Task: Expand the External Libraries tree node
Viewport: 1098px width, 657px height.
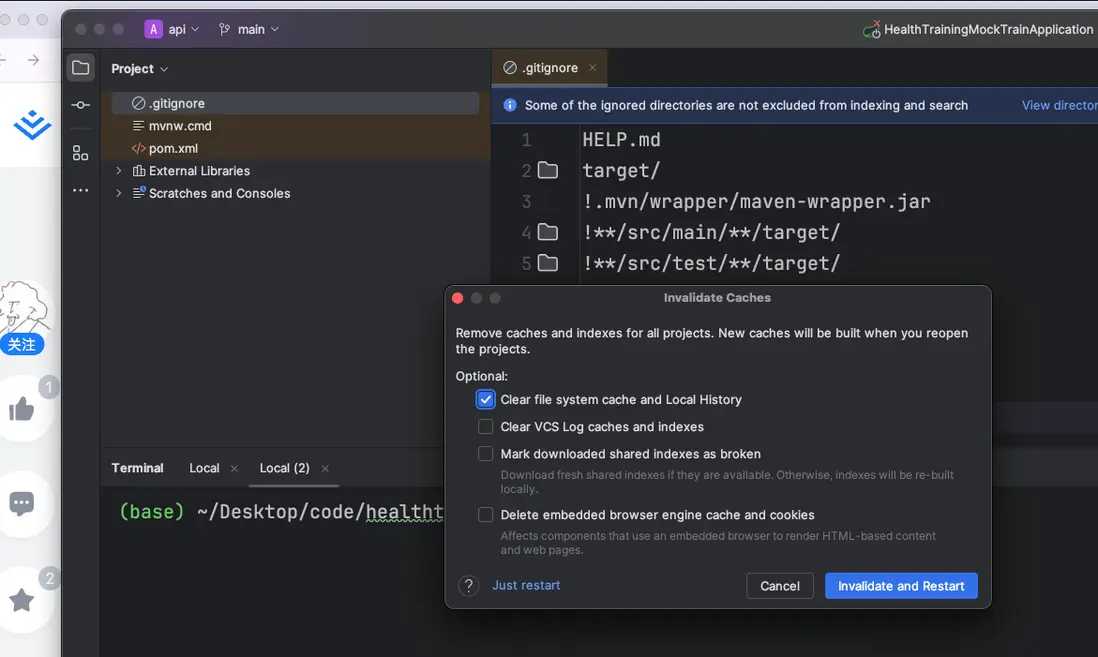Action: (119, 171)
